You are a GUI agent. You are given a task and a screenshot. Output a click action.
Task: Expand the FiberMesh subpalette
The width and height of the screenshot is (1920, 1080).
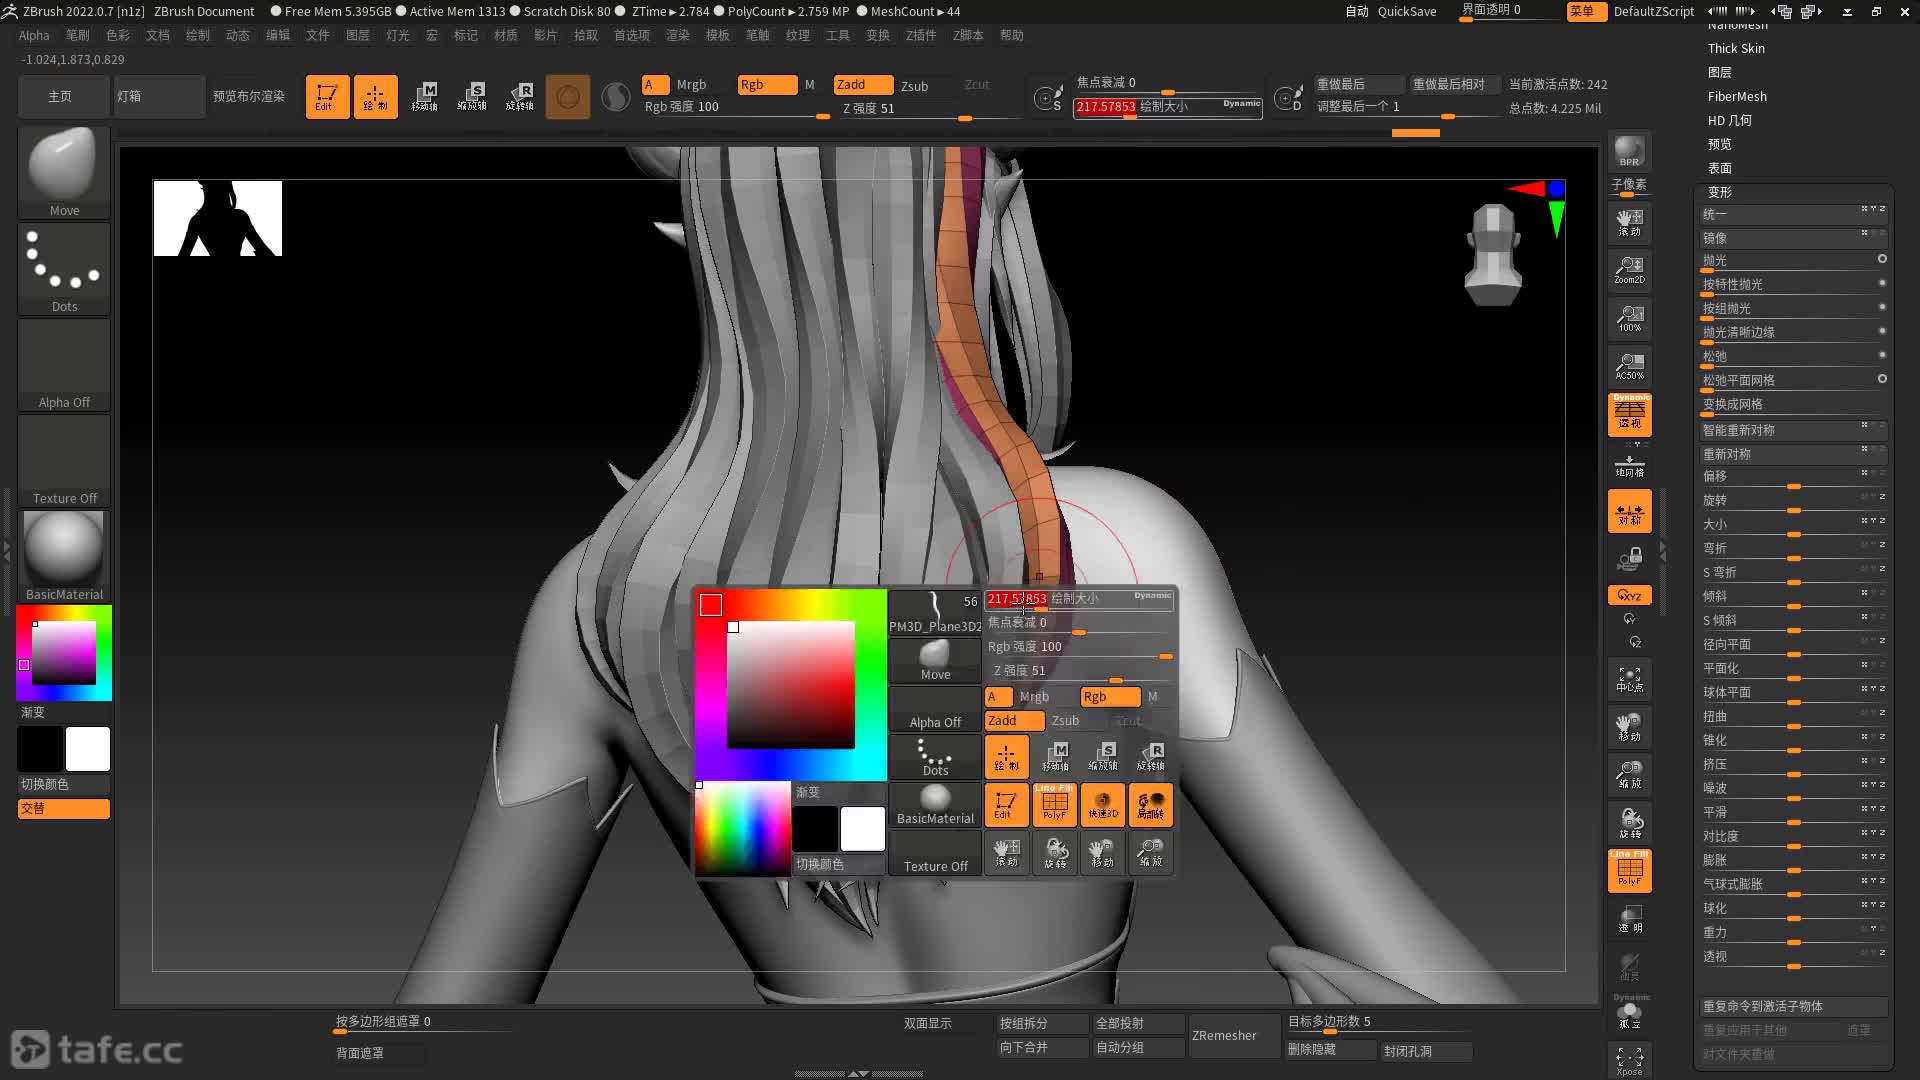pyautogui.click(x=1737, y=96)
